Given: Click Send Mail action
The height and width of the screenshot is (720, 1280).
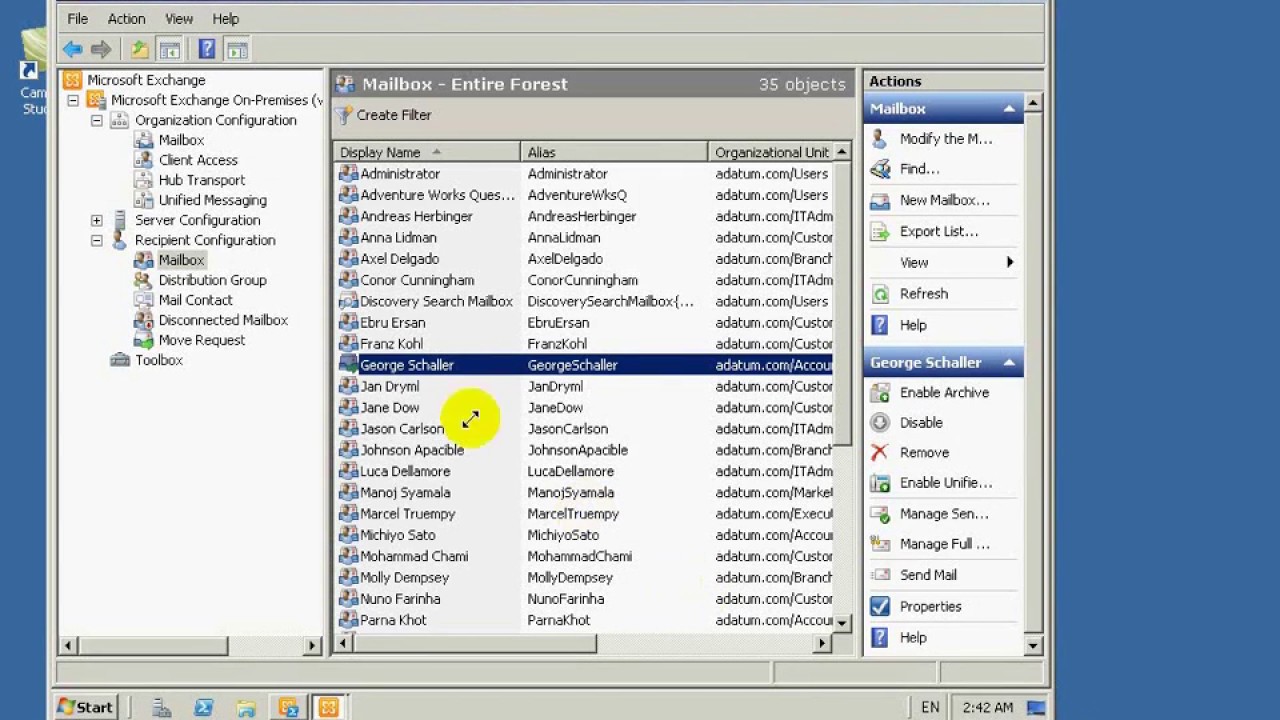Looking at the screenshot, I should point(928,575).
